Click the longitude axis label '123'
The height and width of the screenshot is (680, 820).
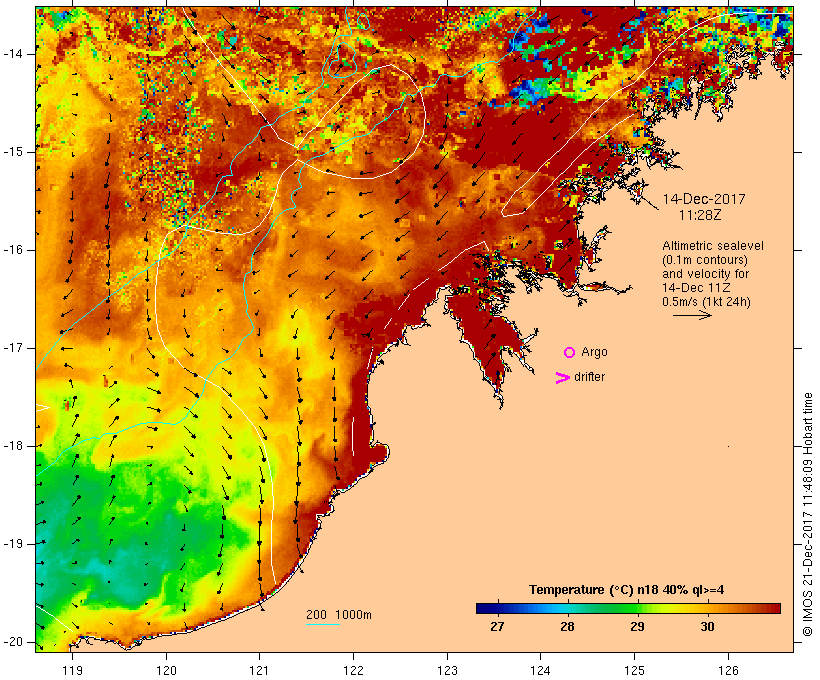point(447,670)
